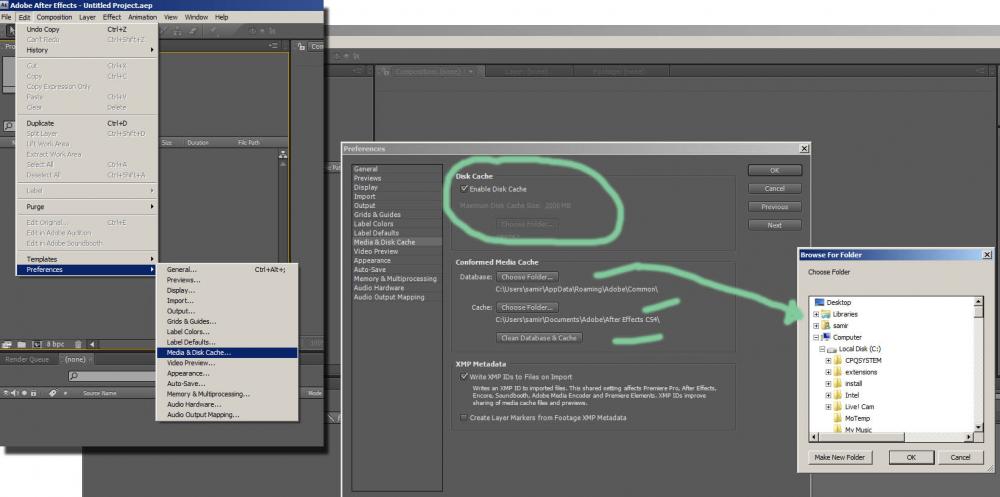Image resolution: width=1000 pixels, height=497 pixels.
Task: Expand the Intel folder node
Action: pyautogui.click(x=828, y=395)
